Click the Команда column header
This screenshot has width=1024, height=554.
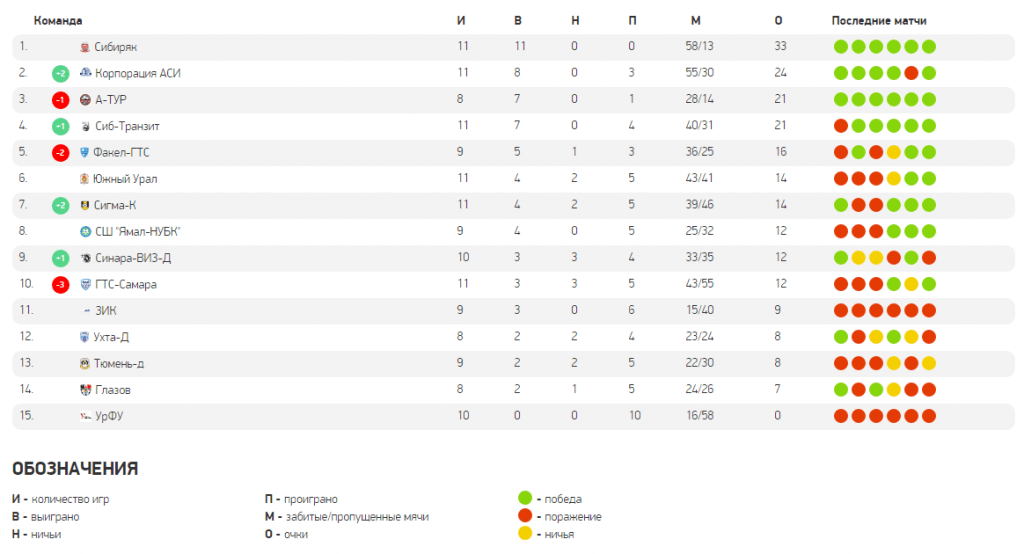coord(58,20)
